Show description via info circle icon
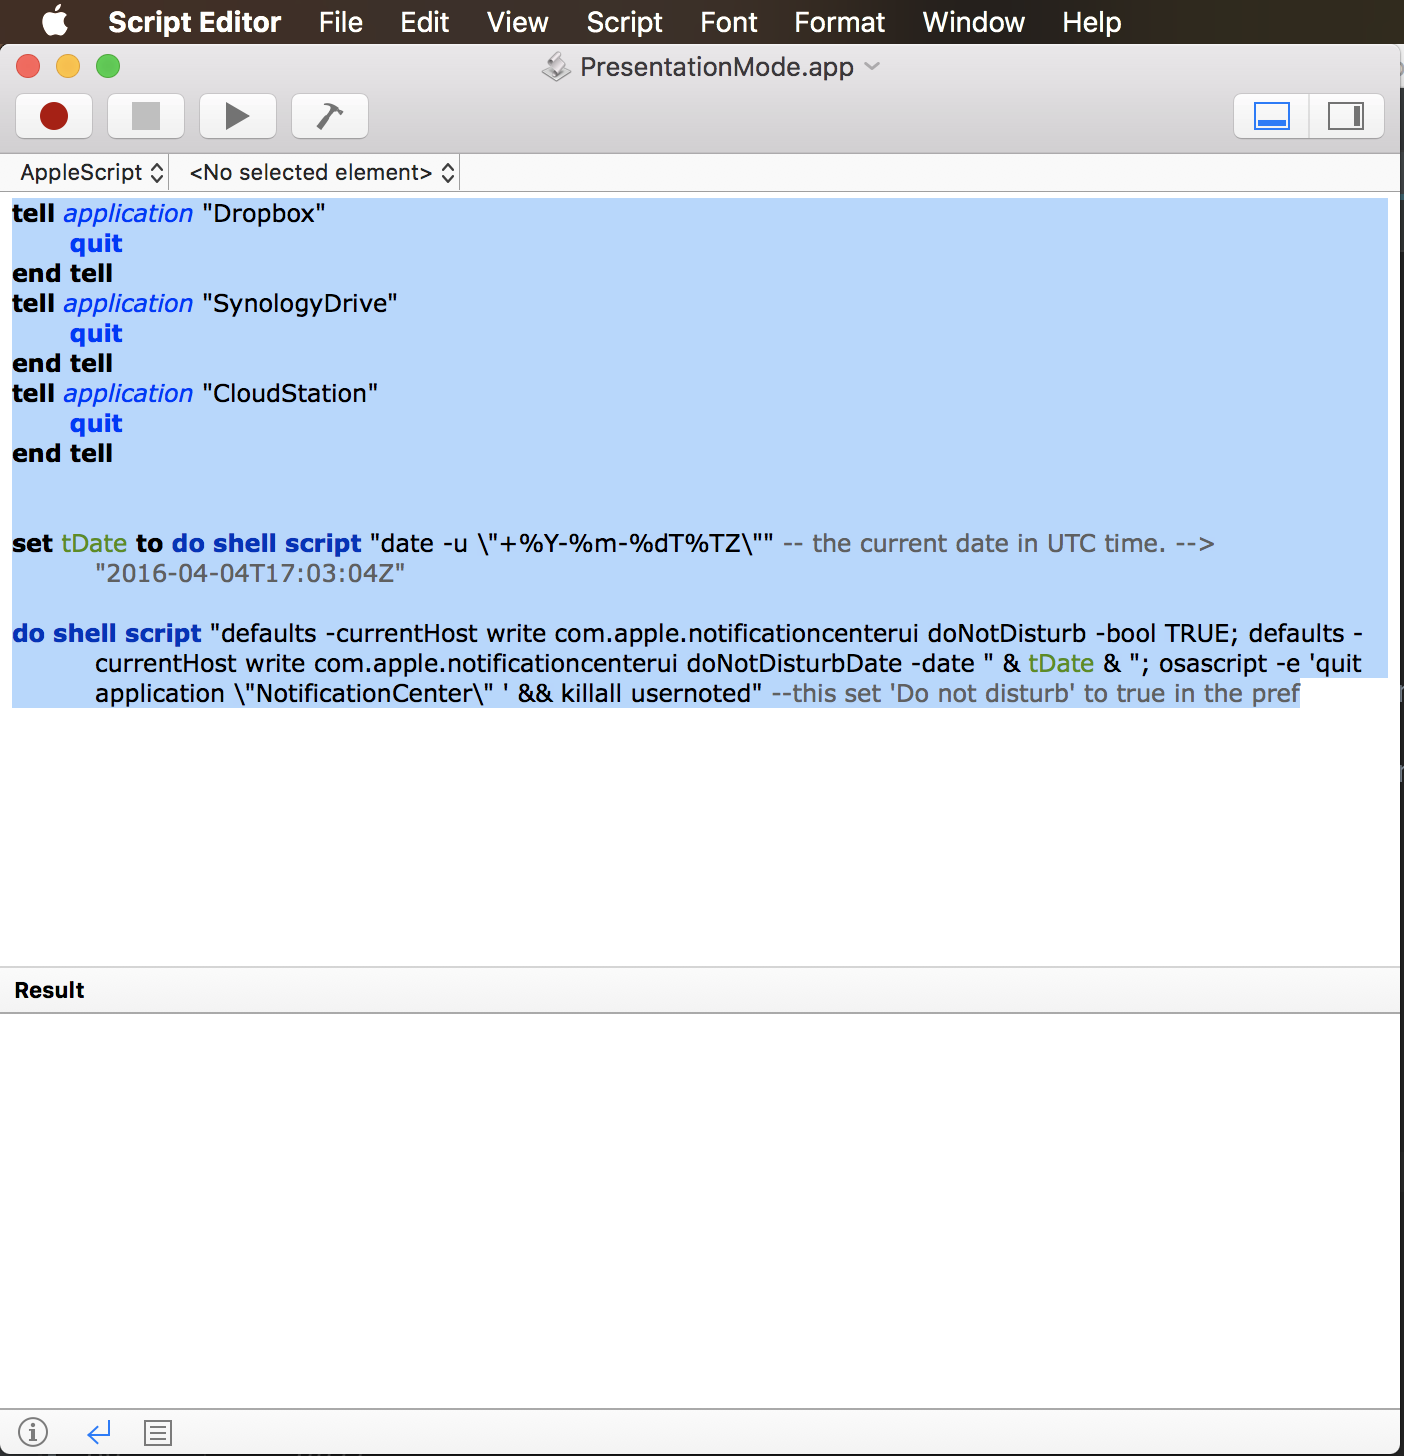The width and height of the screenshot is (1404, 1456). click(x=33, y=1432)
